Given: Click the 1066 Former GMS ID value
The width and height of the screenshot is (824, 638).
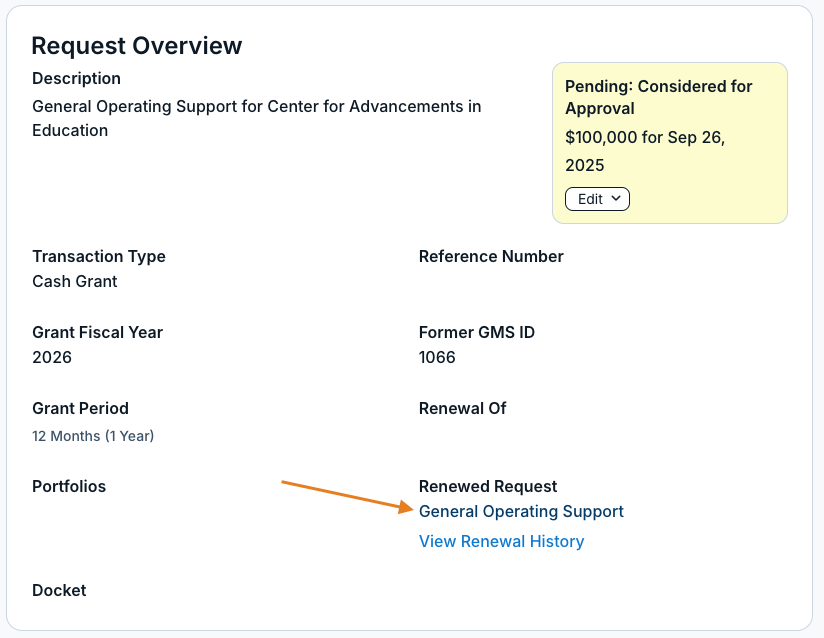Looking at the screenshot, I should point(437,357).
